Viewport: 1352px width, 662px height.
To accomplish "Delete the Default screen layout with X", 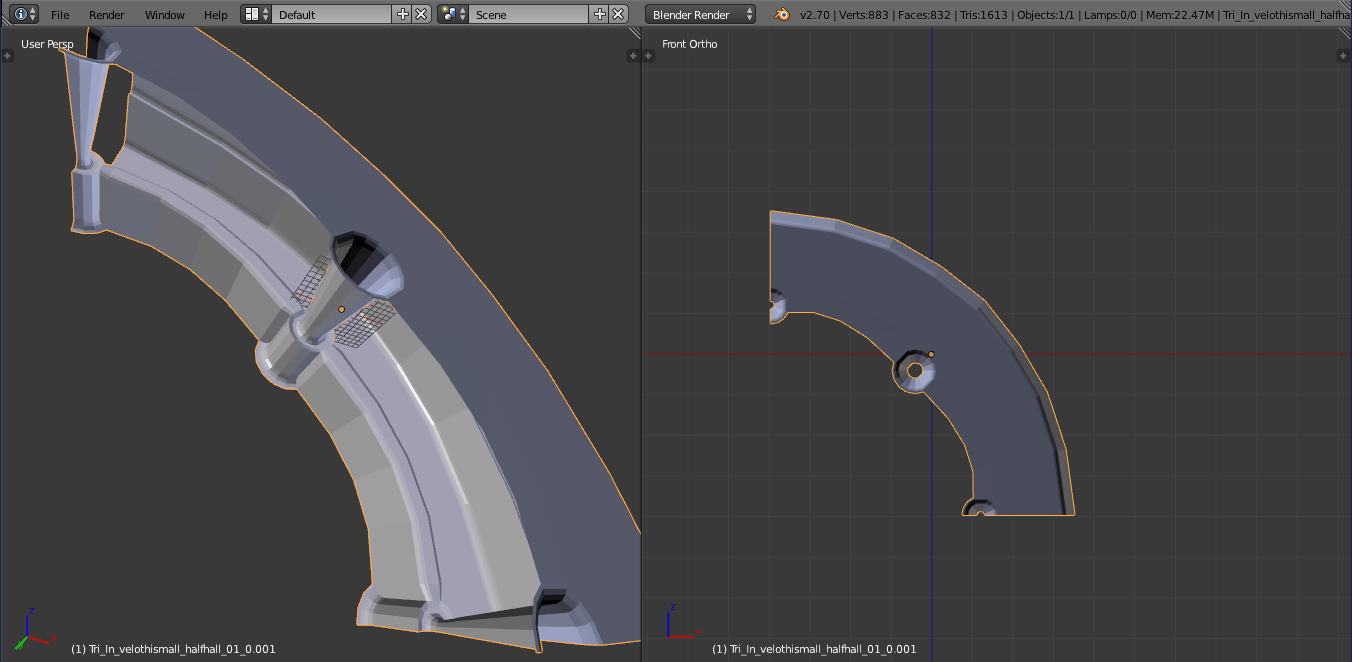I will click(x=421, y=14).
